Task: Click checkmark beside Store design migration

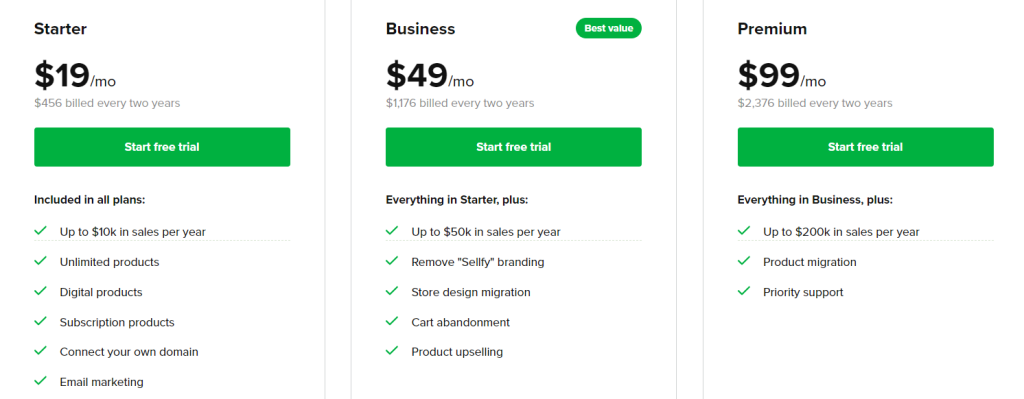Action: pyautogui.click(x=392, y=291)
